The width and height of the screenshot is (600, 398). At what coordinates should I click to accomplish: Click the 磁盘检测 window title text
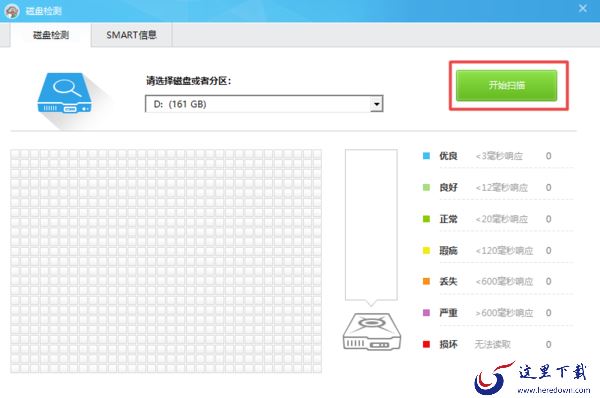pos(43,11)
